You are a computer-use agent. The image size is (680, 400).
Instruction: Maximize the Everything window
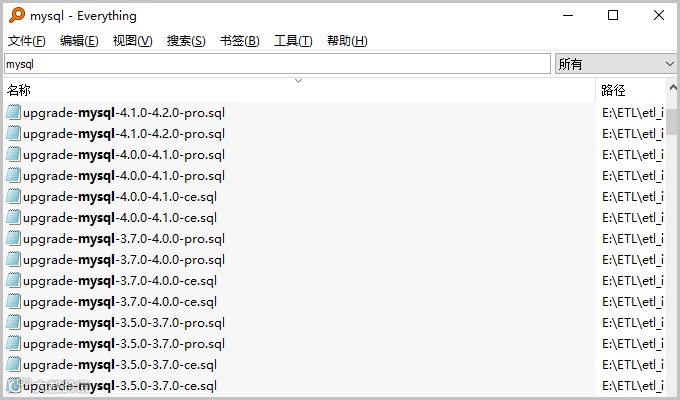613,15
